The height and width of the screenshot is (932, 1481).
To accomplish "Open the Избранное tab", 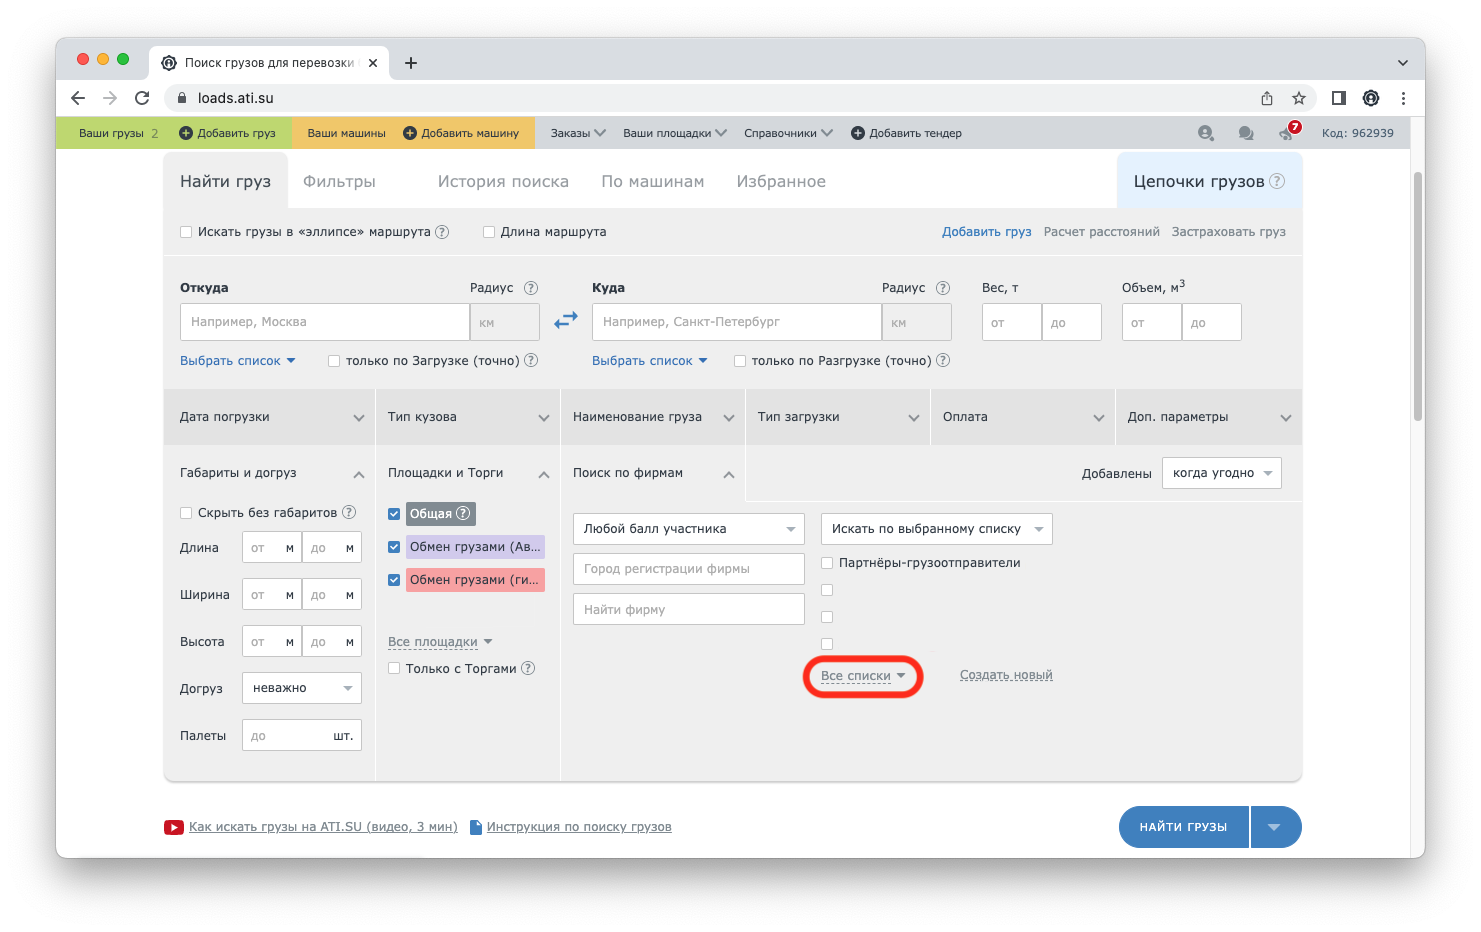I will [x=781, y=181].
